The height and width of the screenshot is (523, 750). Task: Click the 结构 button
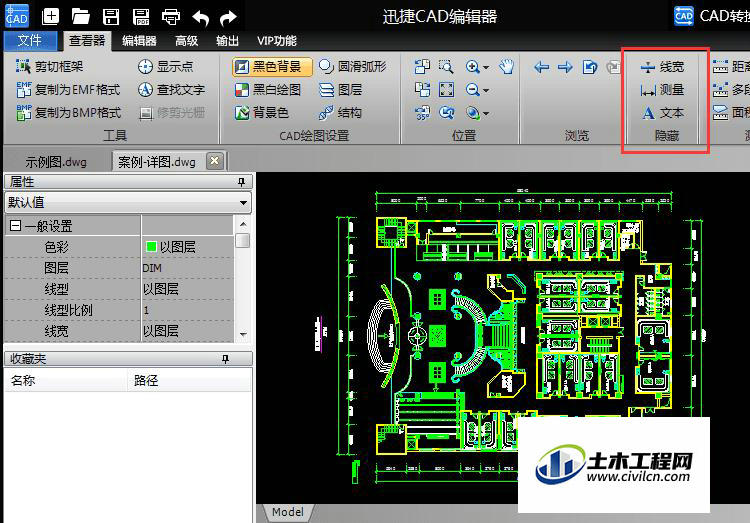pos(340,112)
